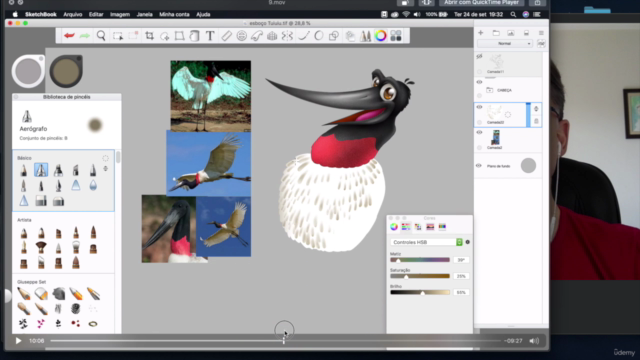Viewport: 640px width, 360px height.
Task: Adjust the Saturação slider
Action: tap(420, 276)
